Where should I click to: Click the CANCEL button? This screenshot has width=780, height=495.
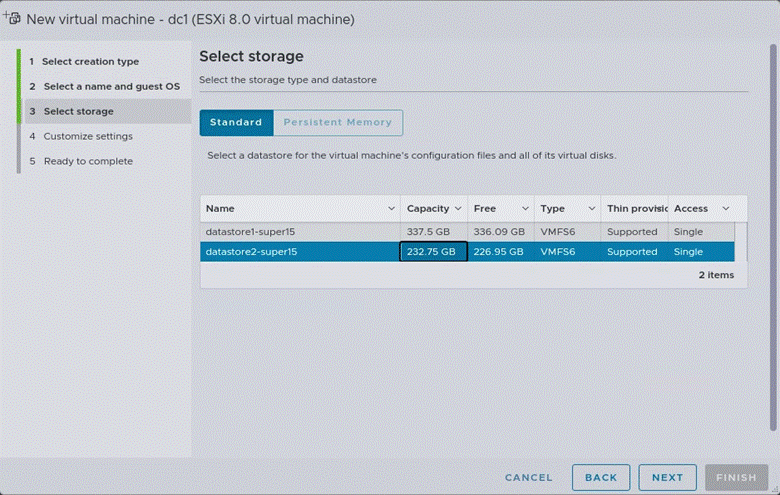528,478
